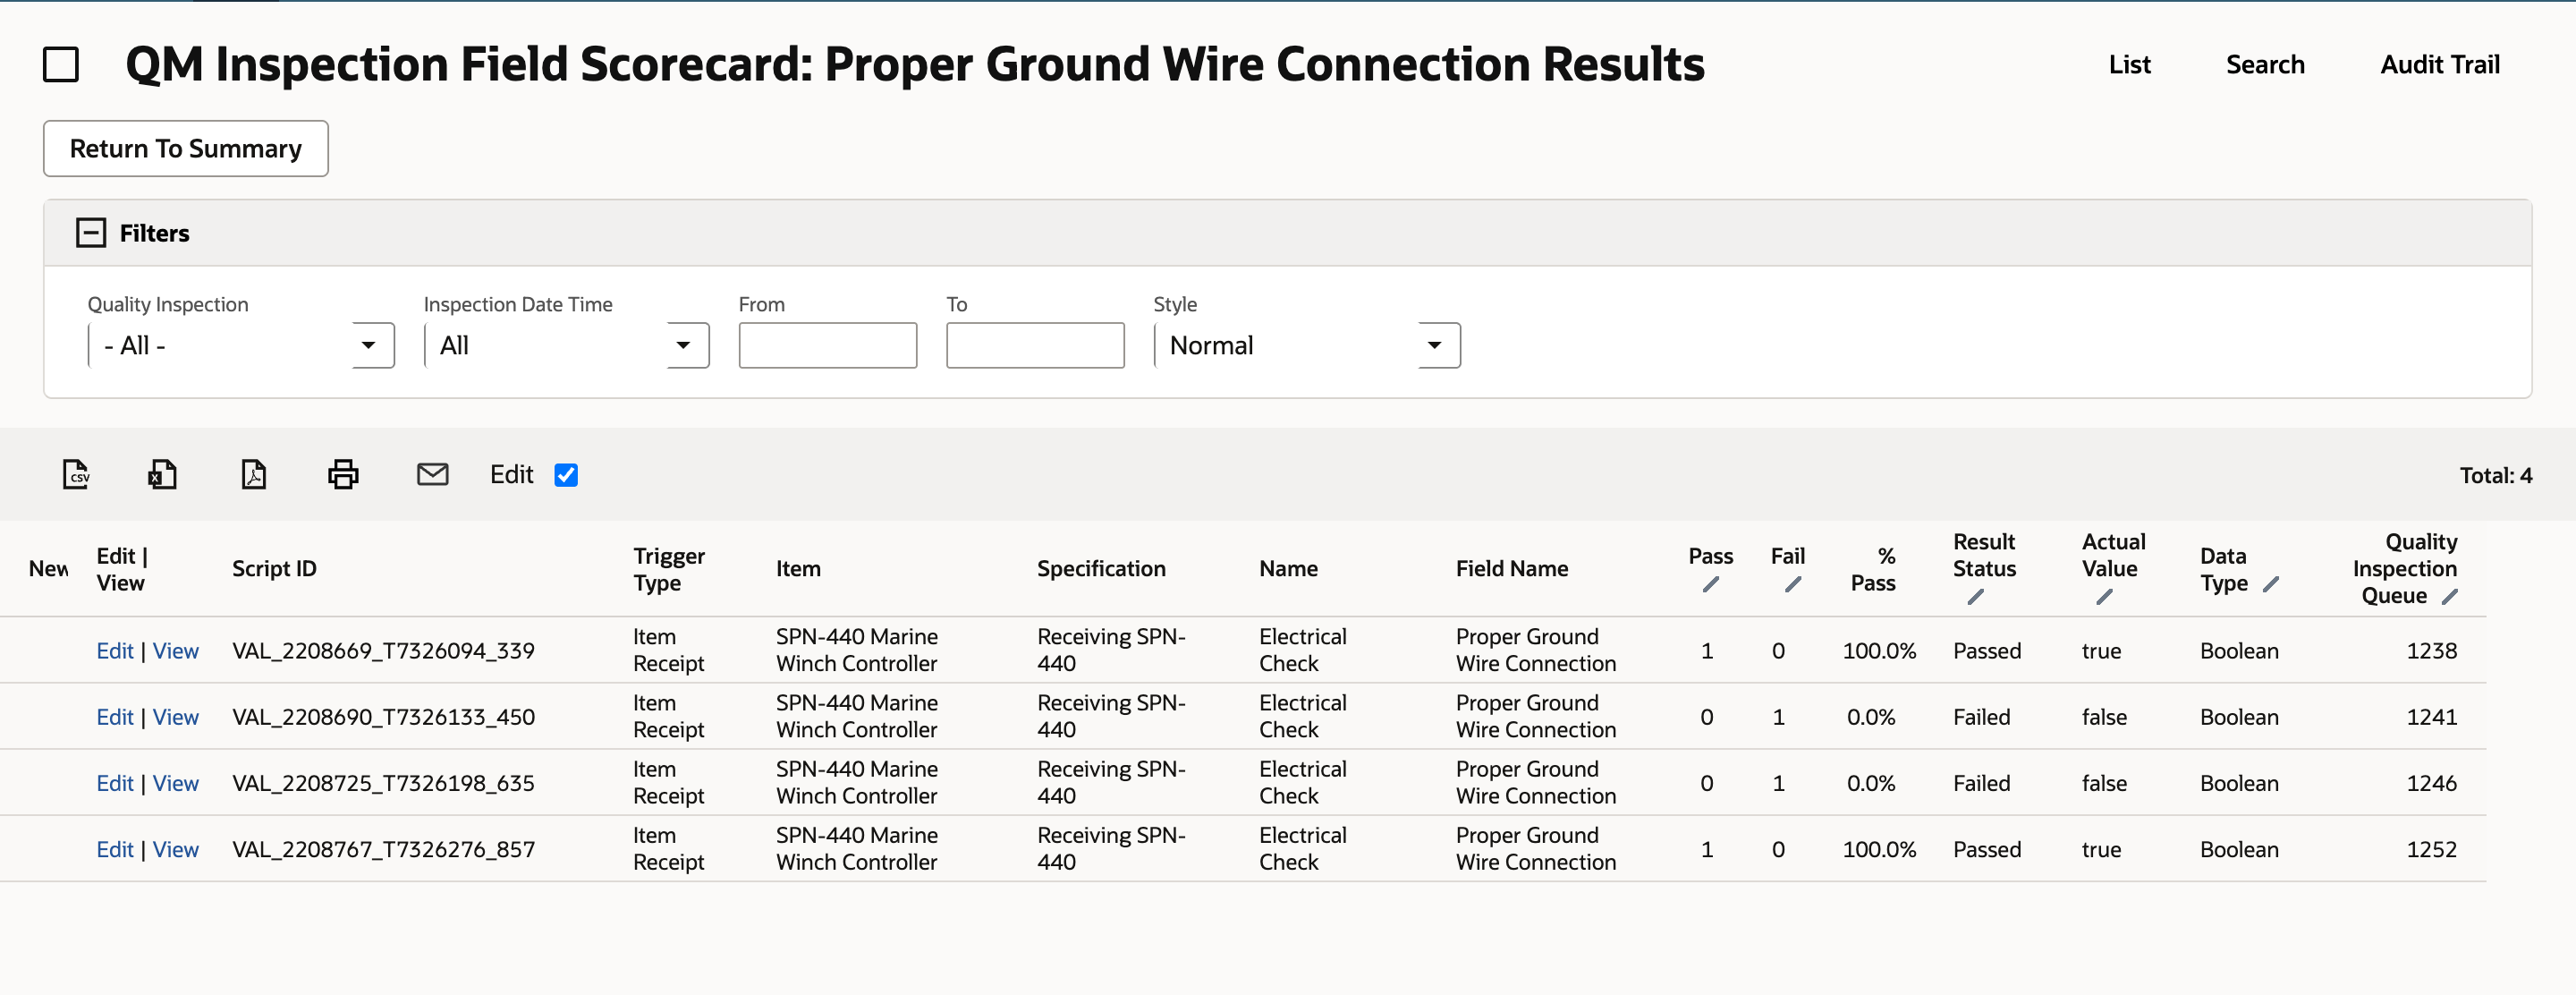The image size is (2576, 995).
Task: Export results to Excel spreadsheet
Action: pyautogui.click(x=162, y=474)
